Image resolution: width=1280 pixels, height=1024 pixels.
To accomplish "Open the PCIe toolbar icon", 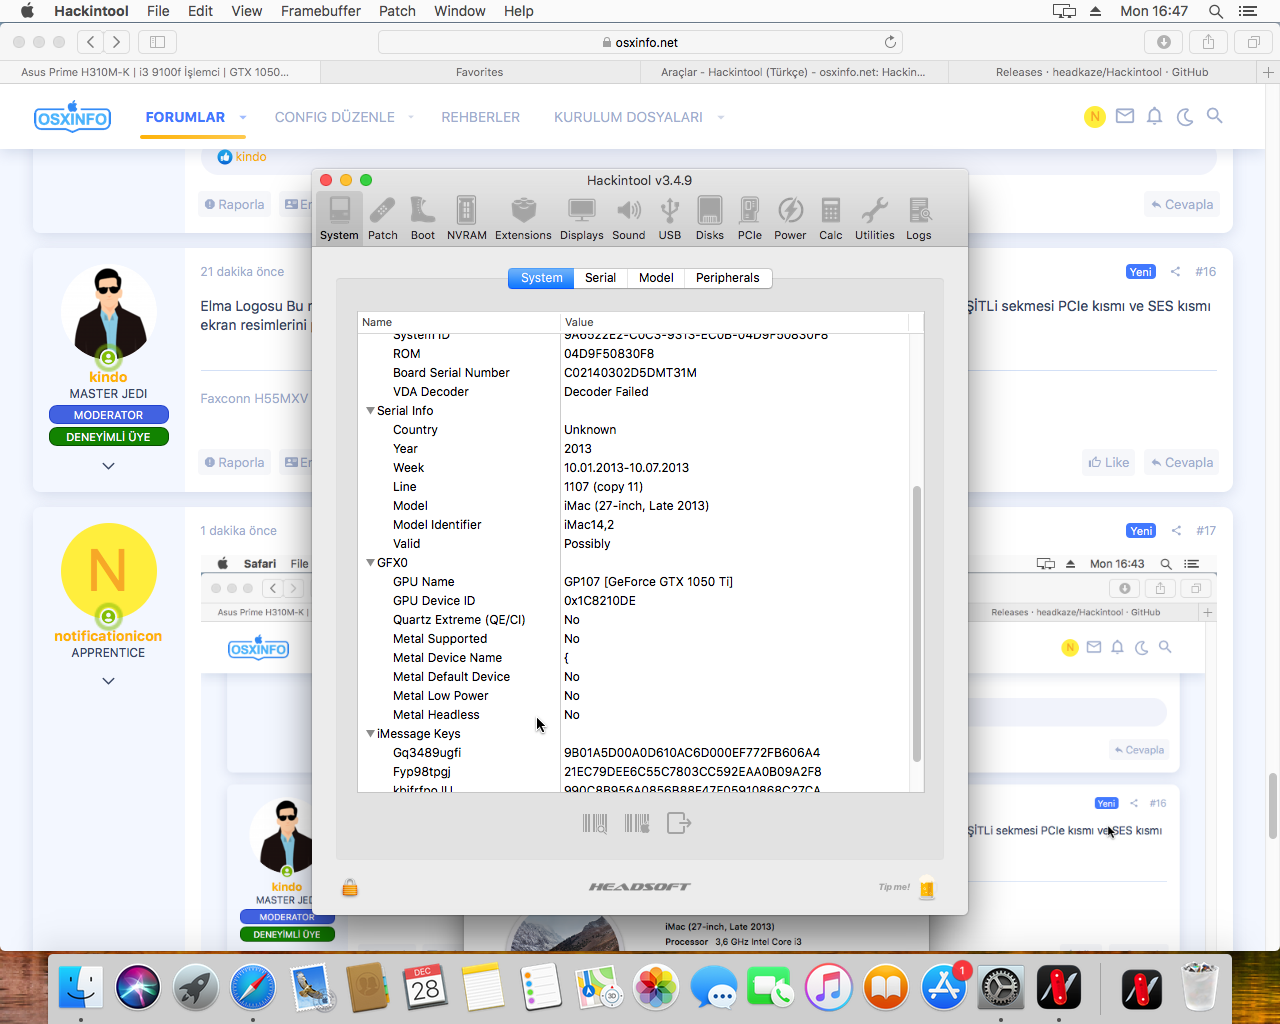I will [749, 218].
